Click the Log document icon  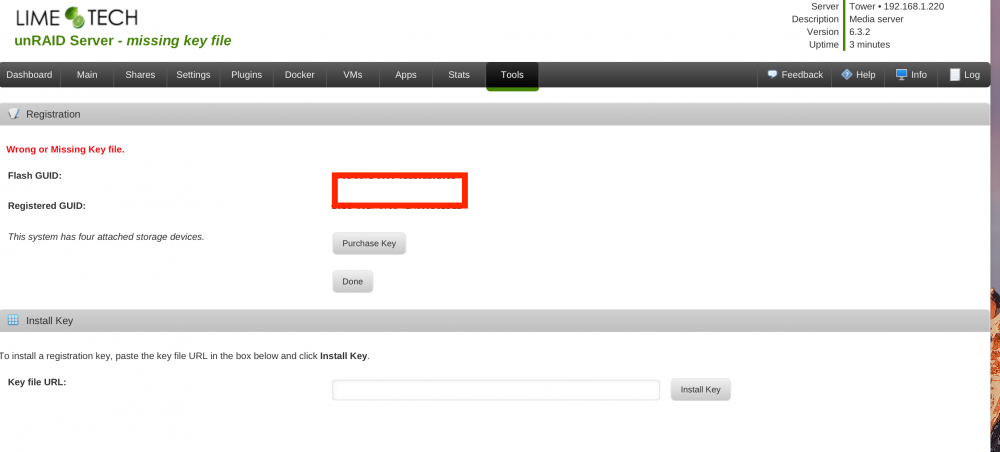click(x=955, y=75)
